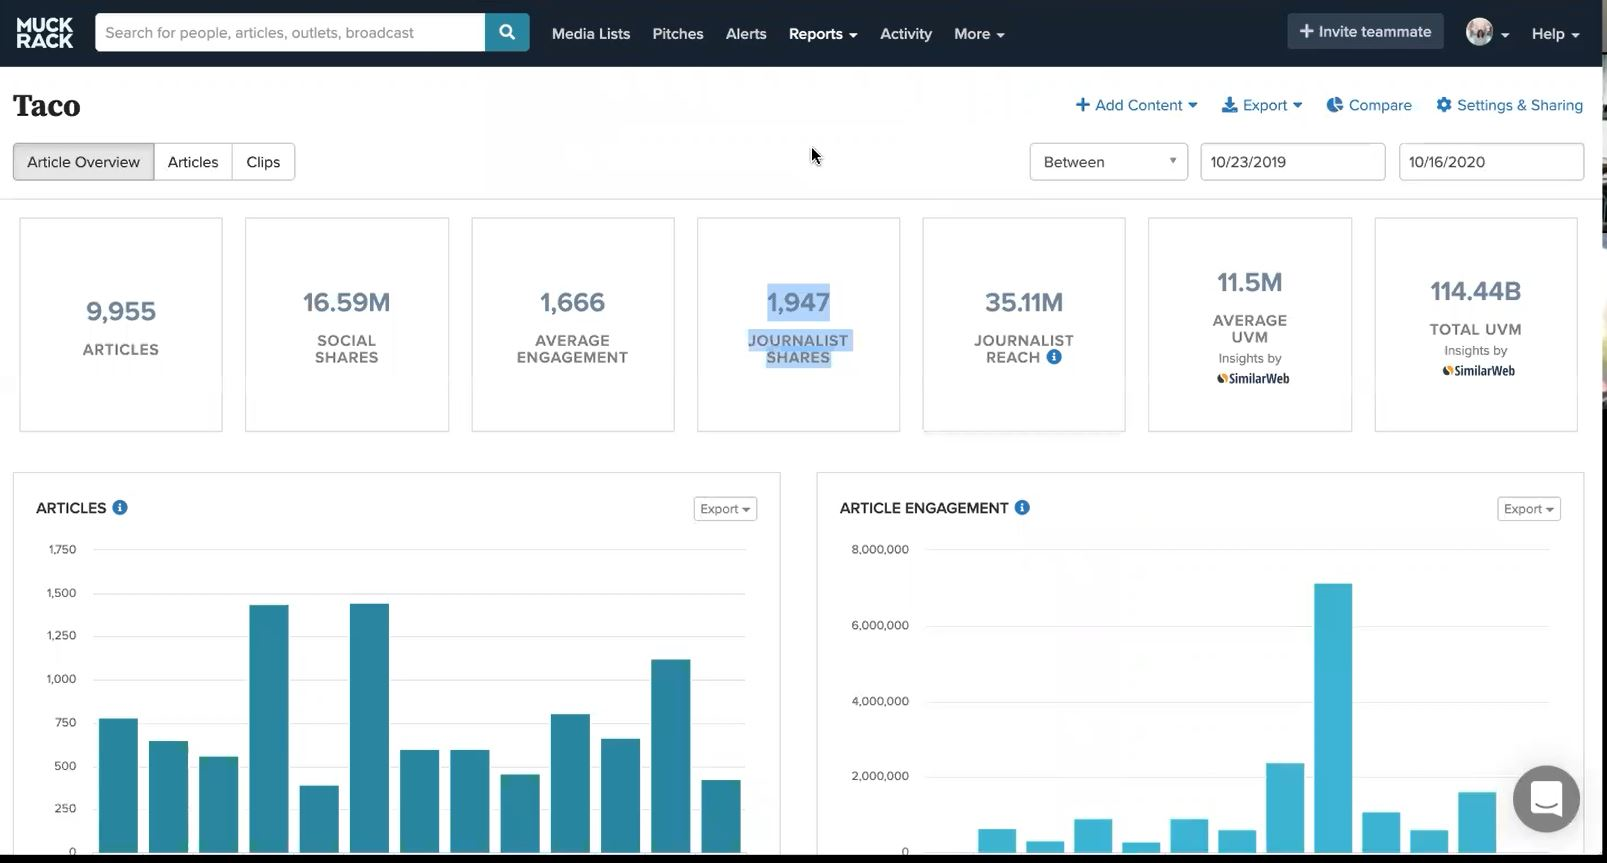
Task: Click the 1,666 Average Engagement card
Action: point(573,325)
